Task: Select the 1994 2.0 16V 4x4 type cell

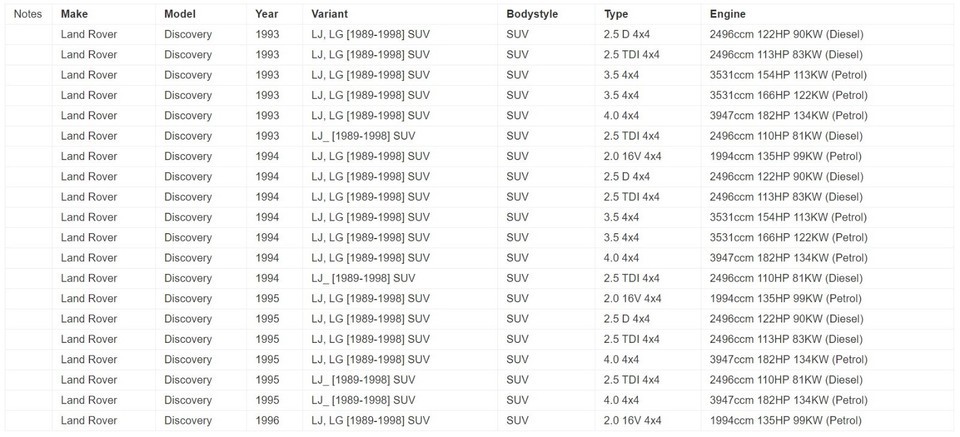Action: pos(632,156)
